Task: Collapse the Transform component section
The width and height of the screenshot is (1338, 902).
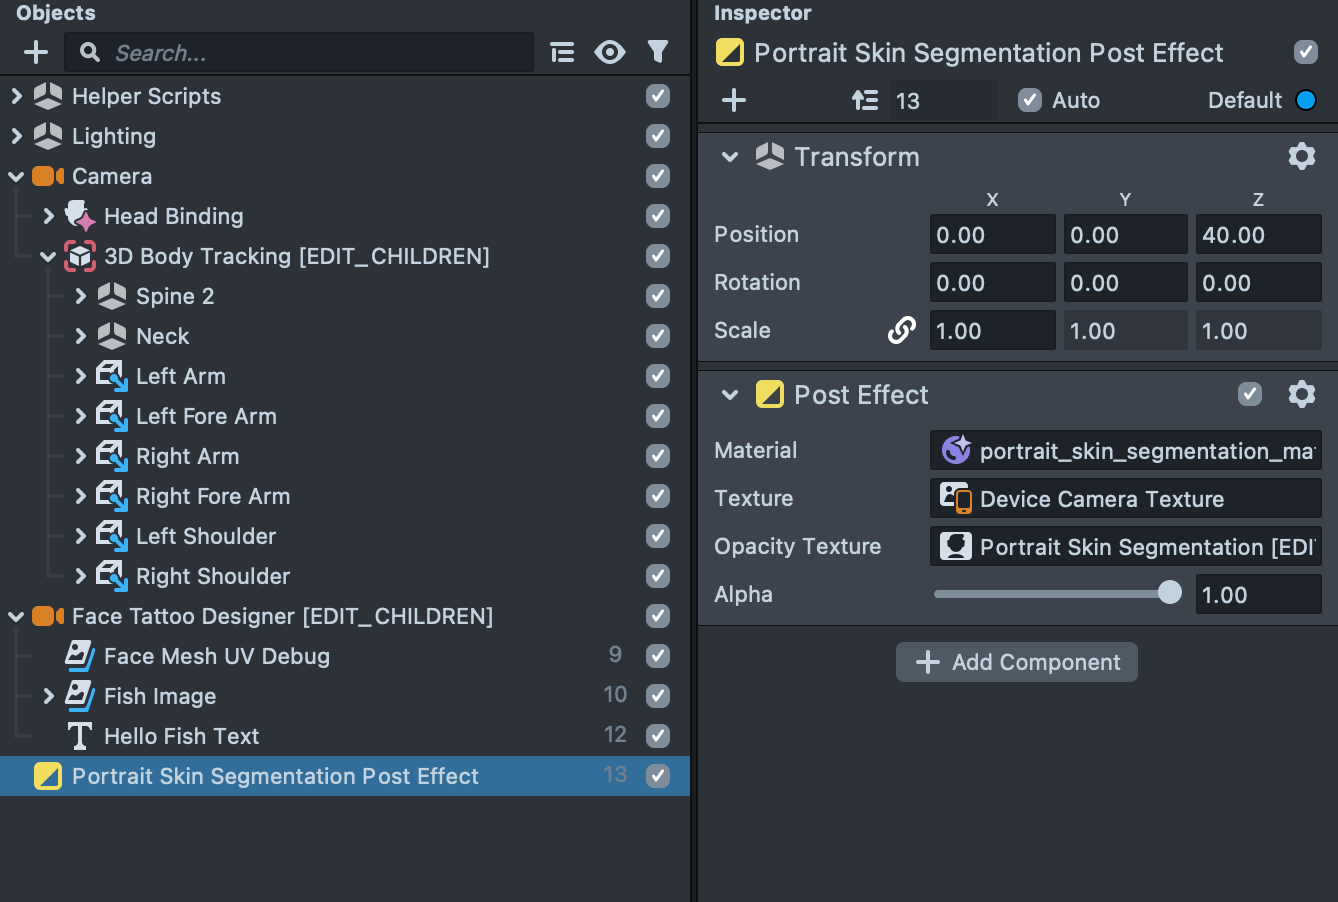Action: pos(730,157)
